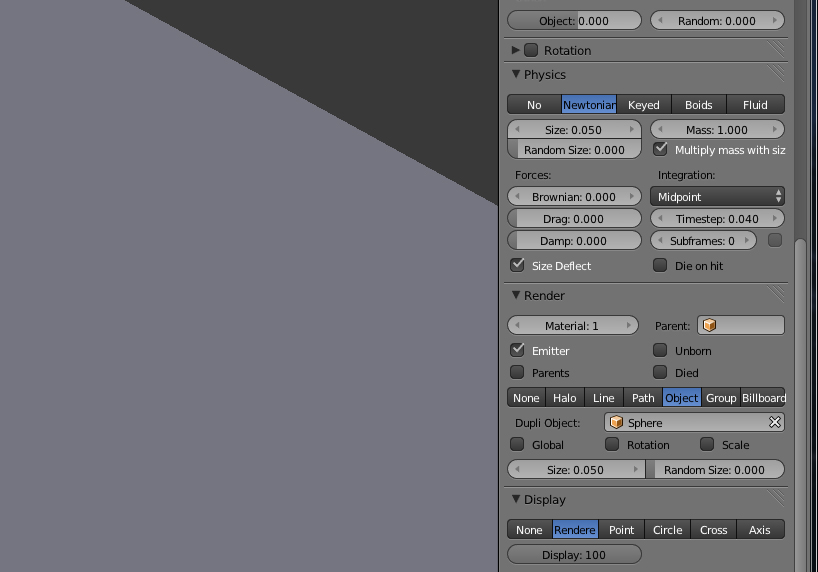Collapse the Display panel

click(515, 499)
